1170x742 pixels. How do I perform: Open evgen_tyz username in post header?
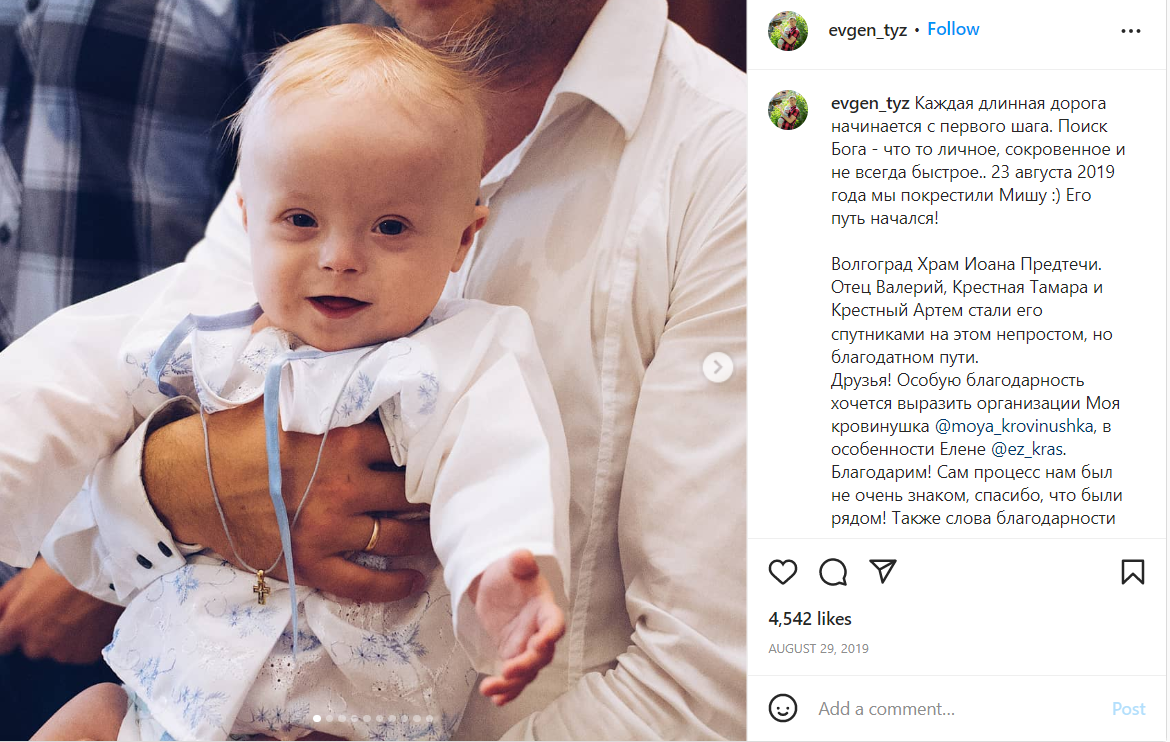(867, 30)
